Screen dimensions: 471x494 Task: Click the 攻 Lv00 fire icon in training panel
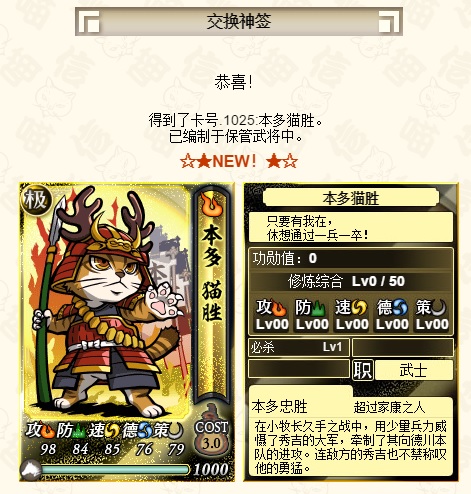point(279,308)
